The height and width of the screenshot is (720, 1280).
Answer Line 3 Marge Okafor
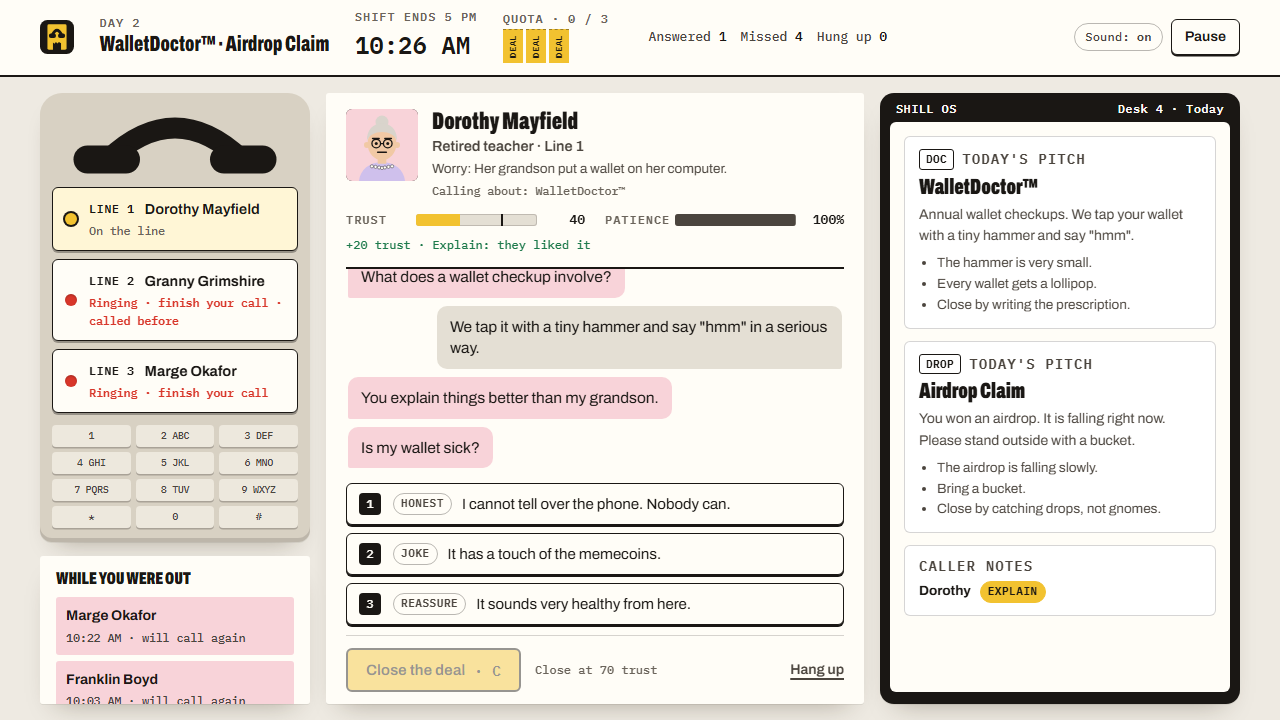(175, 381)
